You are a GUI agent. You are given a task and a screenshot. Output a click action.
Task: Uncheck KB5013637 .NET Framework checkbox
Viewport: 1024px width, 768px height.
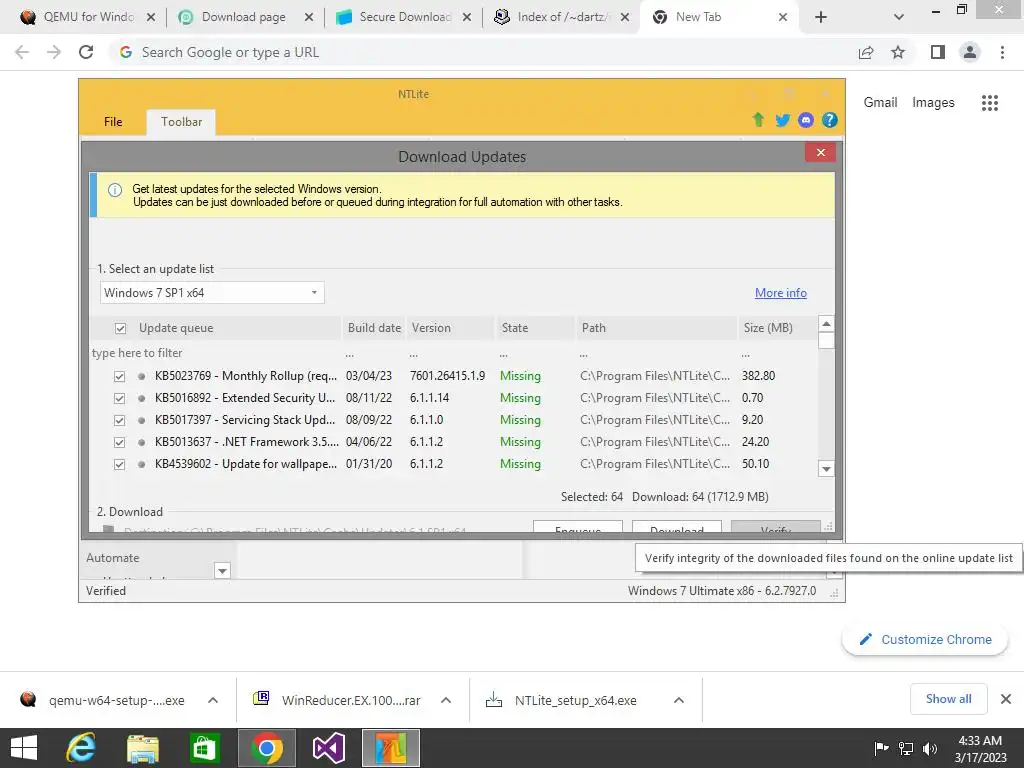pos(119,443)
